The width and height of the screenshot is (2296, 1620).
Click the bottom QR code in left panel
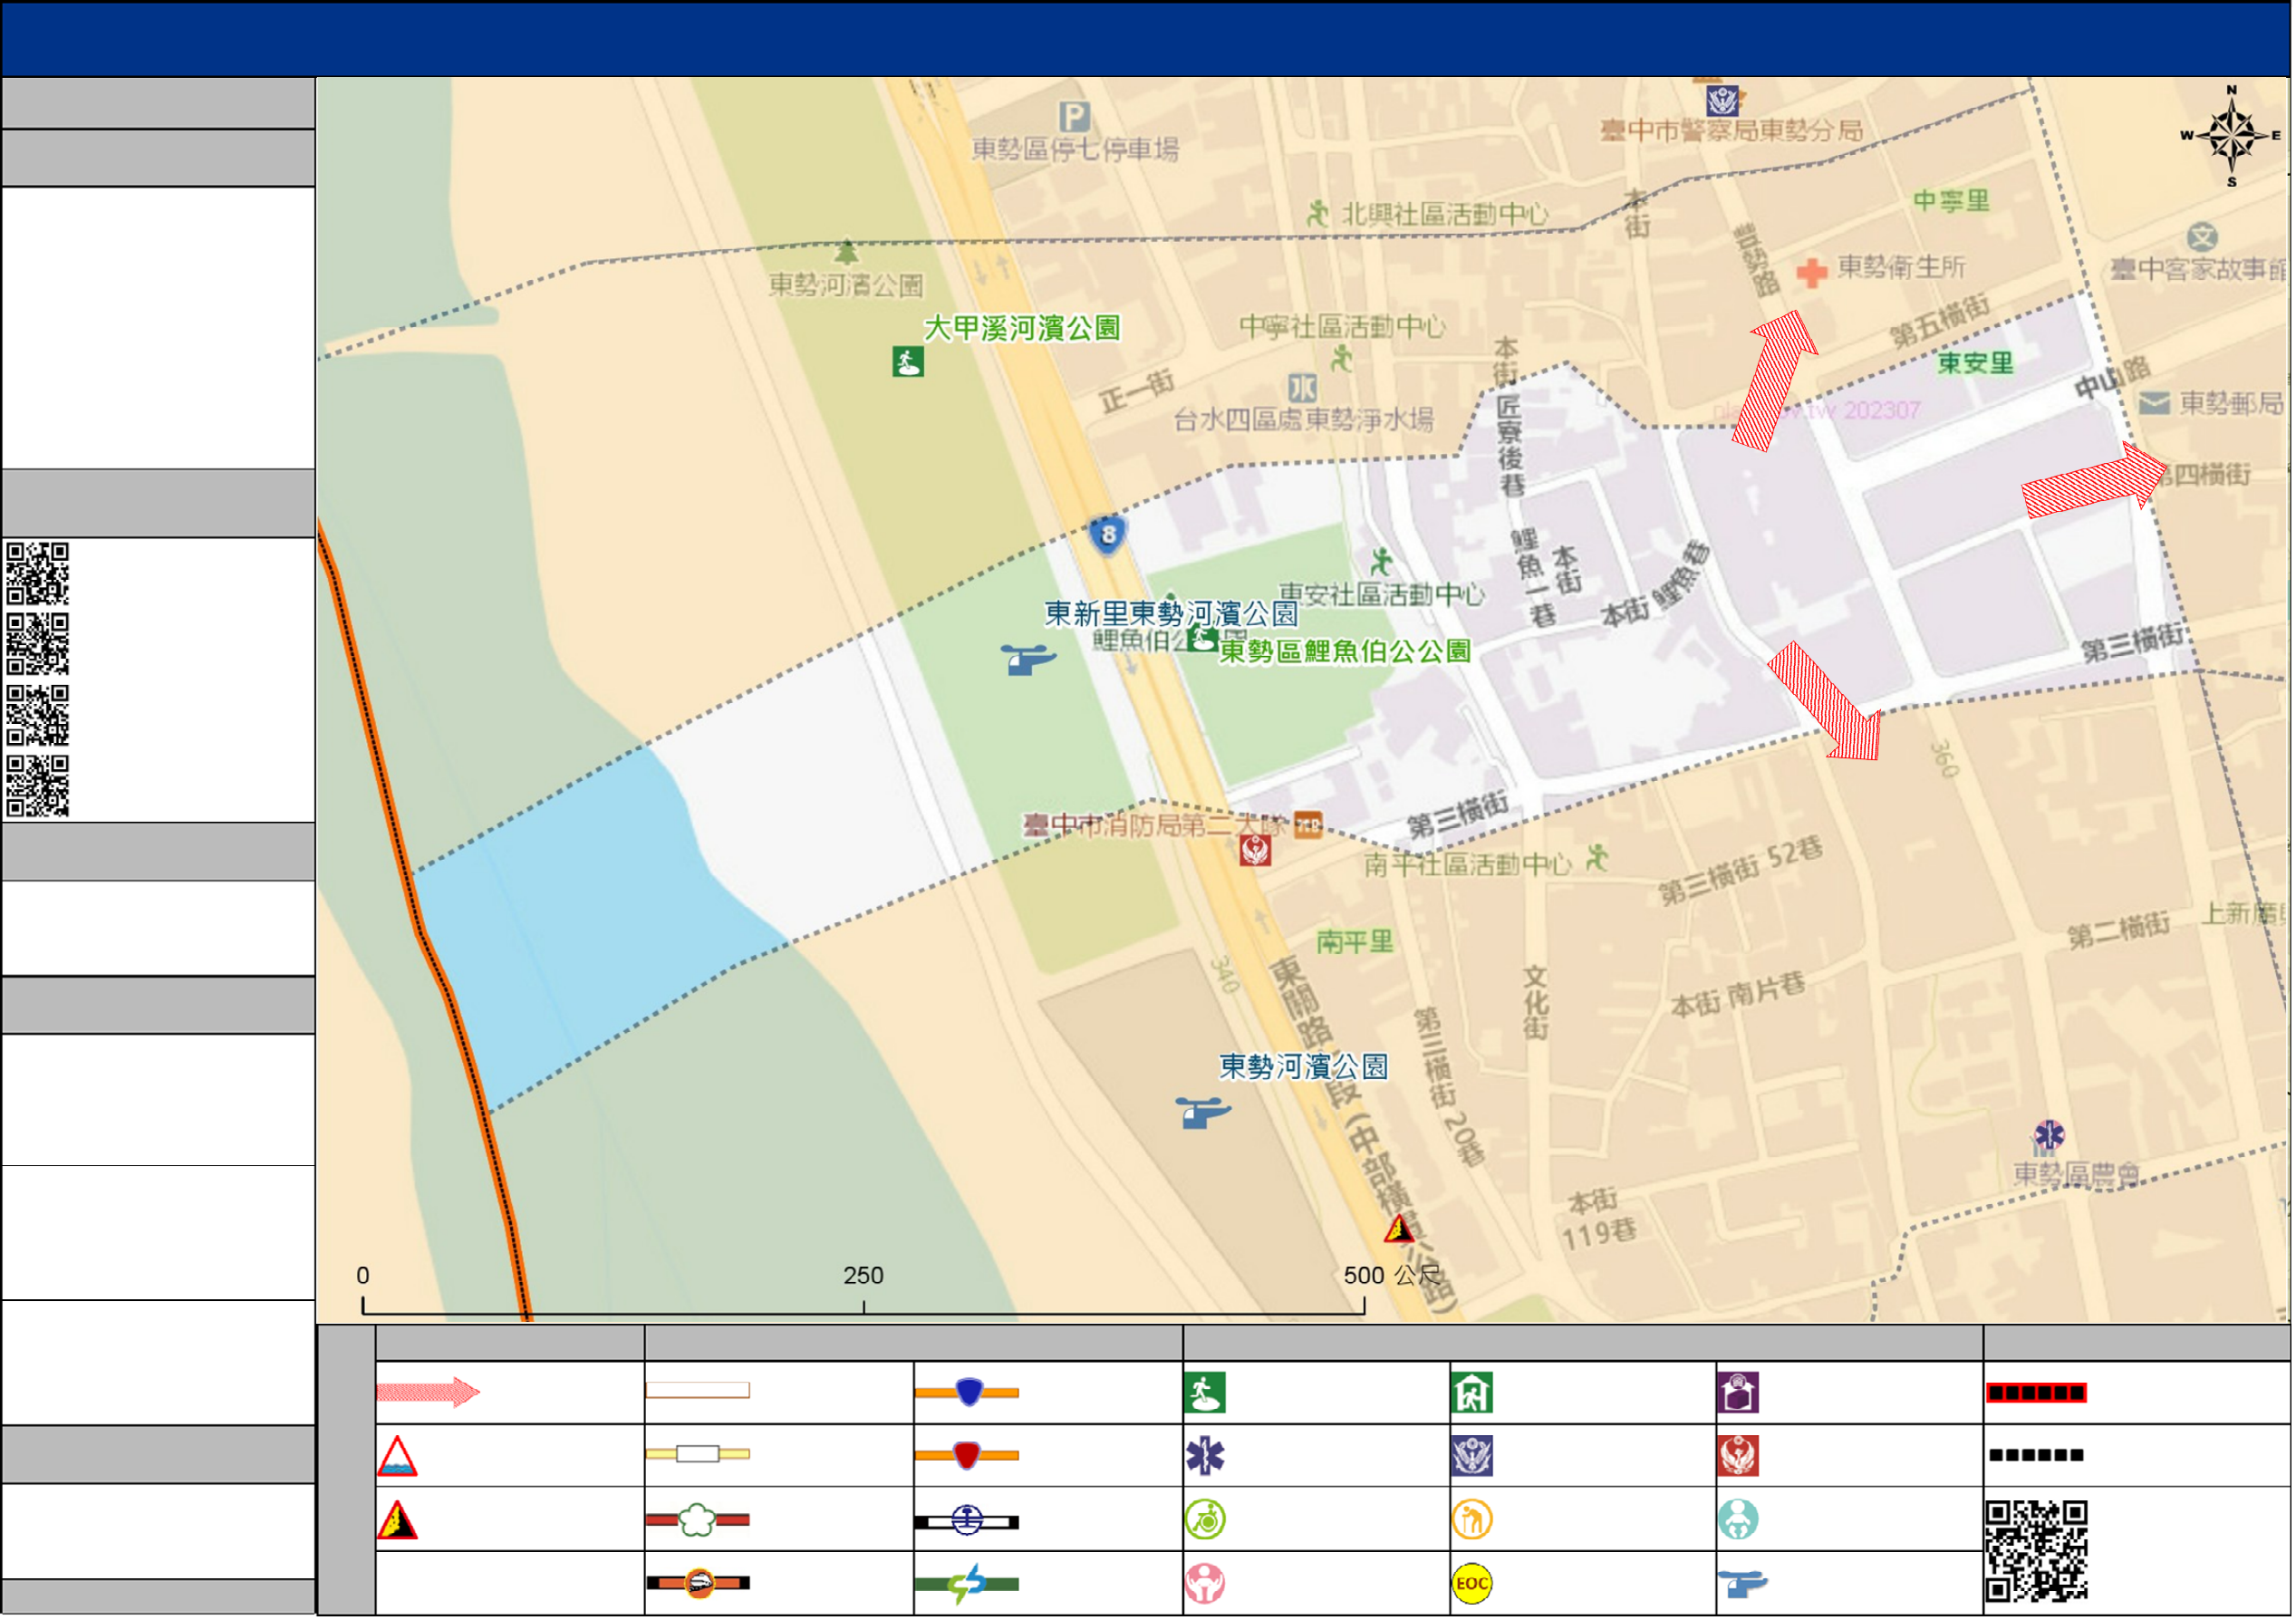click(x=38, y=787)
